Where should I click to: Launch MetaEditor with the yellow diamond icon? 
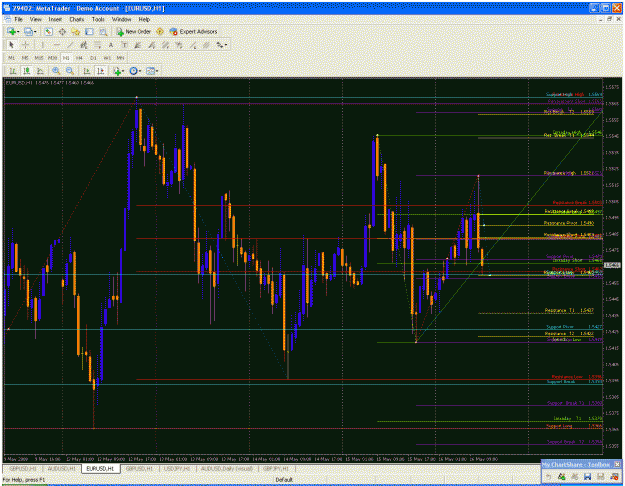pyautogui.click(x=160, y=31)
